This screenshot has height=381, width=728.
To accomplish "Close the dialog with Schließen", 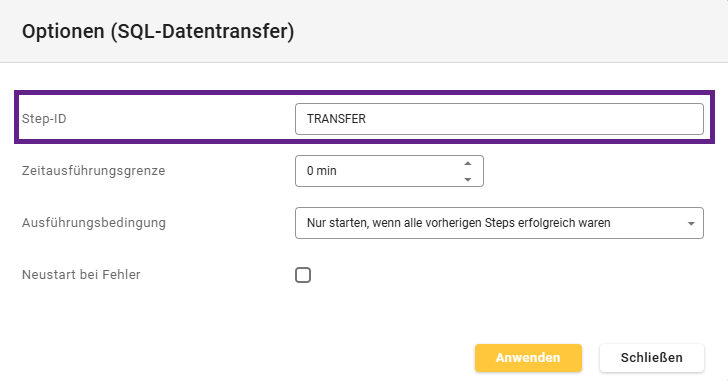I will [651, 358].
